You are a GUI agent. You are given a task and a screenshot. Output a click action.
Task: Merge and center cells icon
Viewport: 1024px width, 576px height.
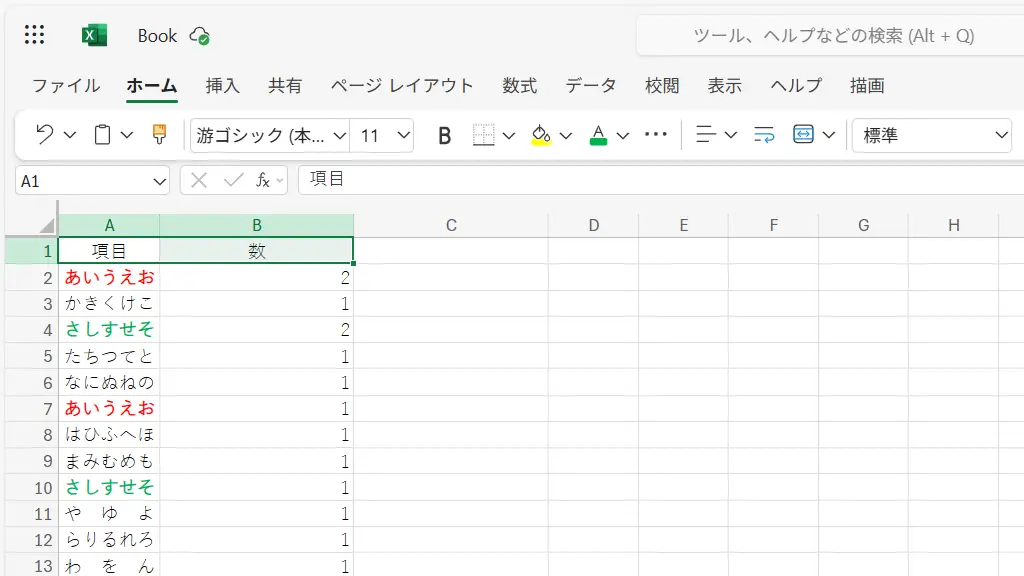tap(803, 135)
